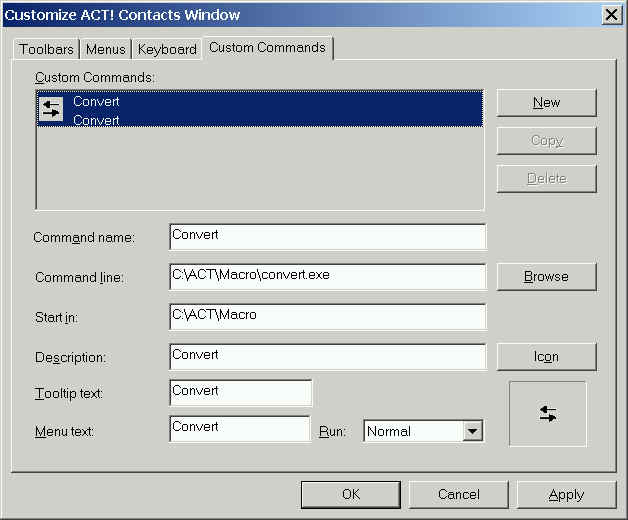
Task: Focus the Command line field
Action: click(x=328, y=277)
